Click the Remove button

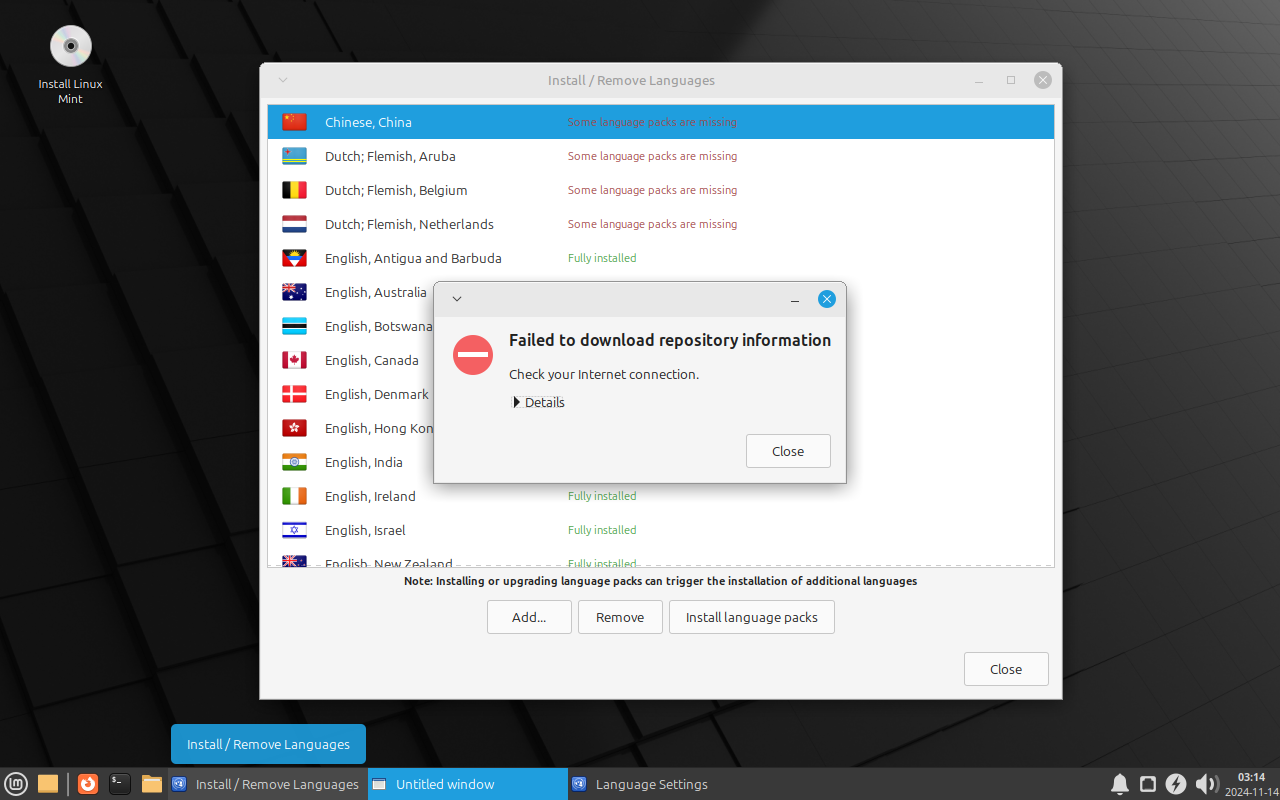pyautogui.click(x=620, y=617)
